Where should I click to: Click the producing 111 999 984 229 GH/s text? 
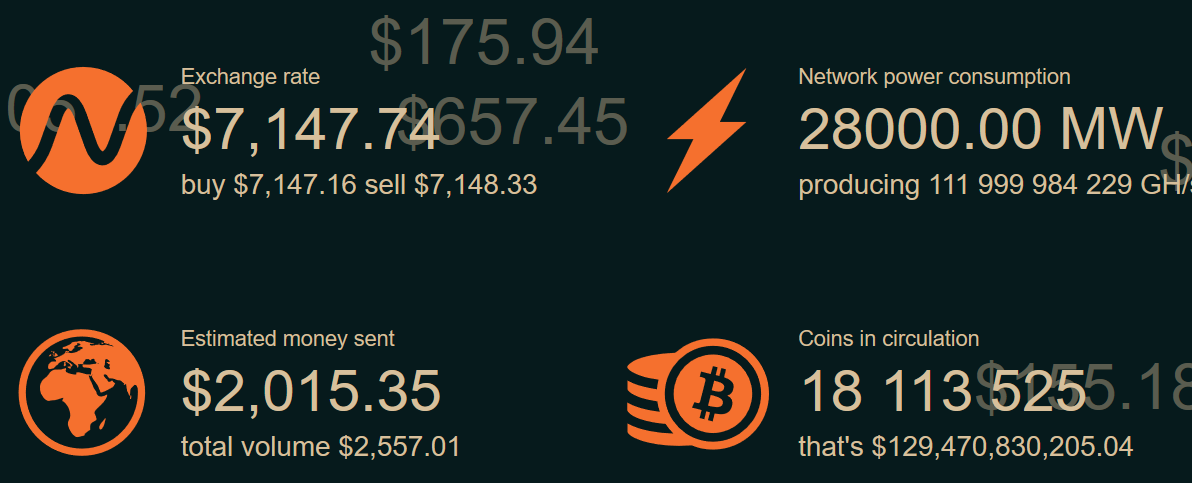click(x=995, y=185)
